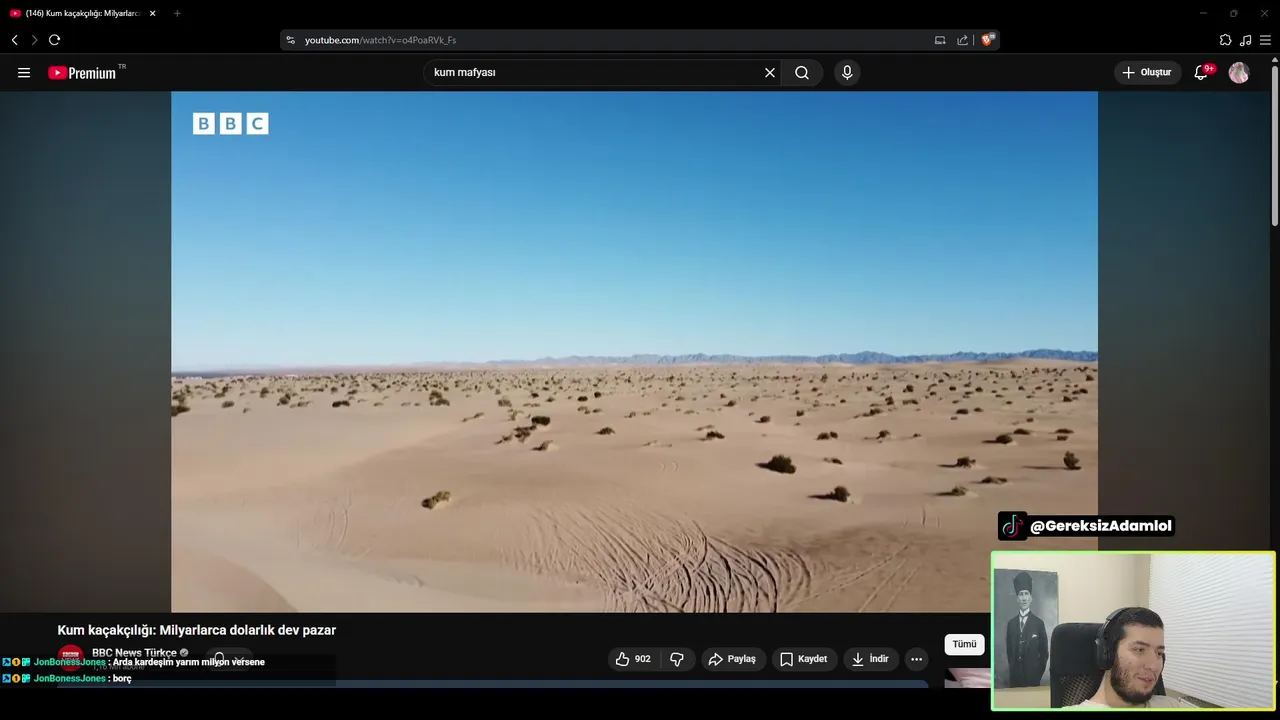Click the video title Kum kaçakçılığı
1280x720 pixels.
click(x=197, y=630)
